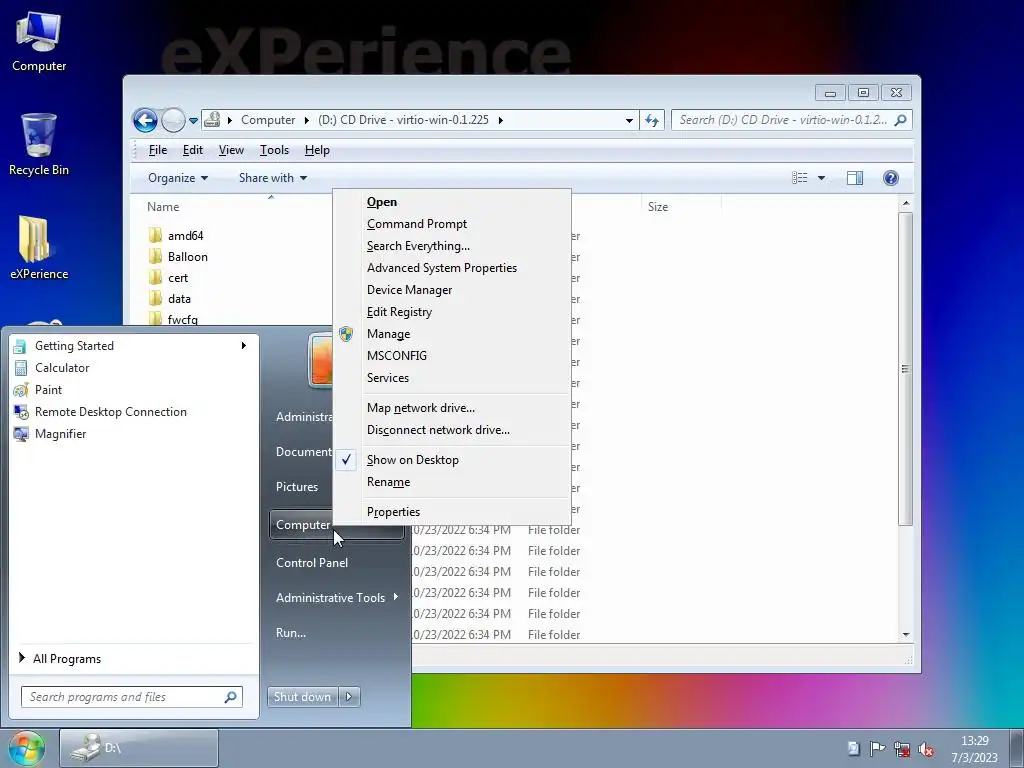The image size is (1024, 768).
Task: Open the view options dropdown arrow
Action: tap(821, 178)
